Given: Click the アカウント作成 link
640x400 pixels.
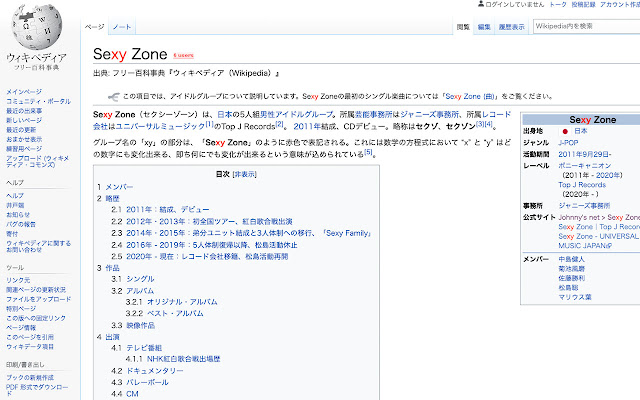Looking at the screenshot, I should pos(620,4).
